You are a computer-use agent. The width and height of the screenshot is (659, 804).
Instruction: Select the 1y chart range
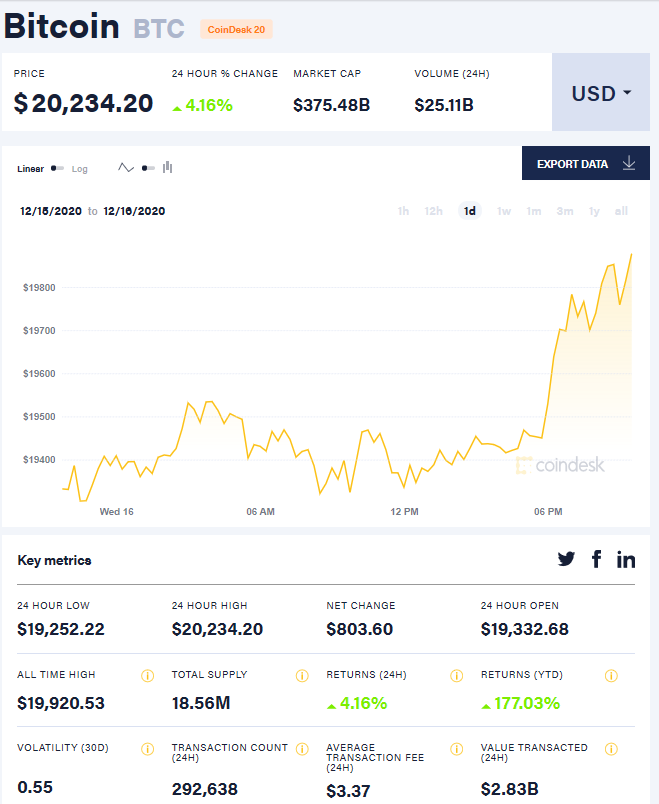[x=594, y=211]
